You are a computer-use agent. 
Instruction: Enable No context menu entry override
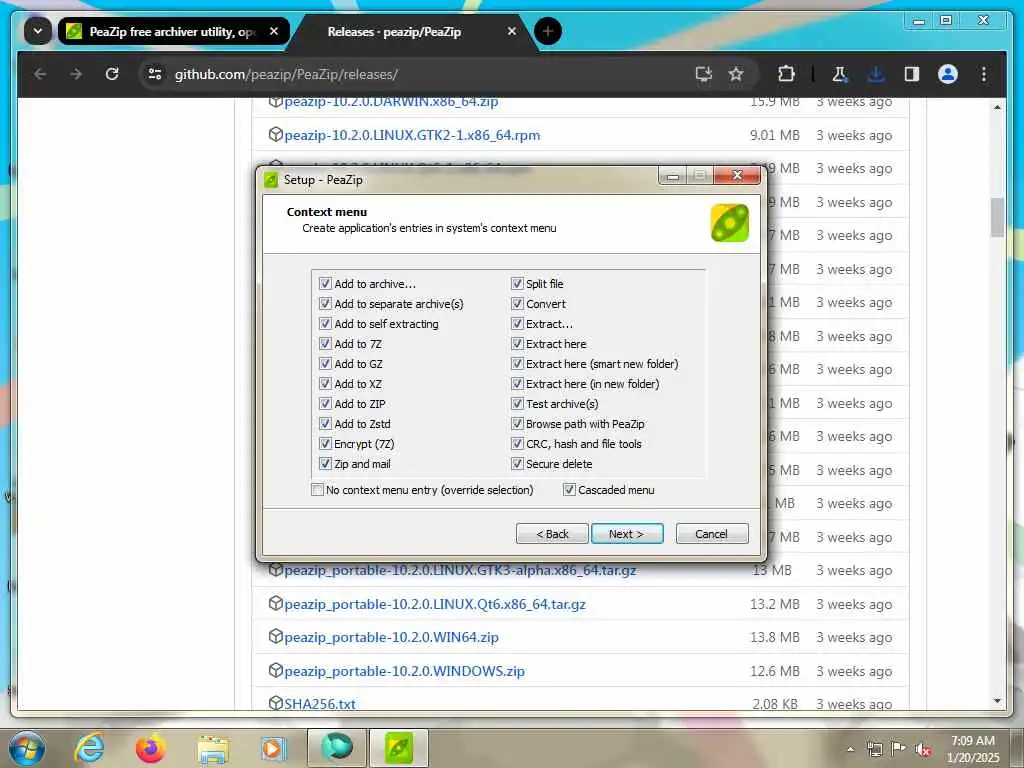point(317,490)
